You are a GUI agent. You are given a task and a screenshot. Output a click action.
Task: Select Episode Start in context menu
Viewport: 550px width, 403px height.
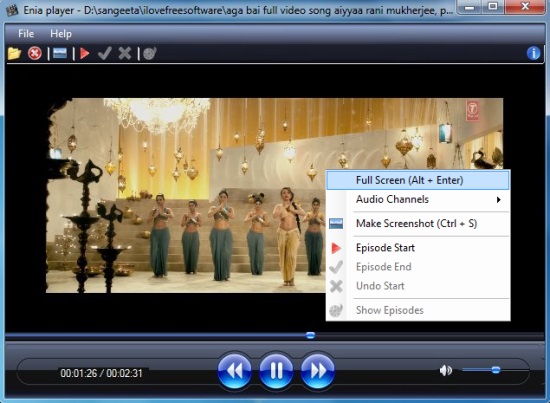(417, 248)
